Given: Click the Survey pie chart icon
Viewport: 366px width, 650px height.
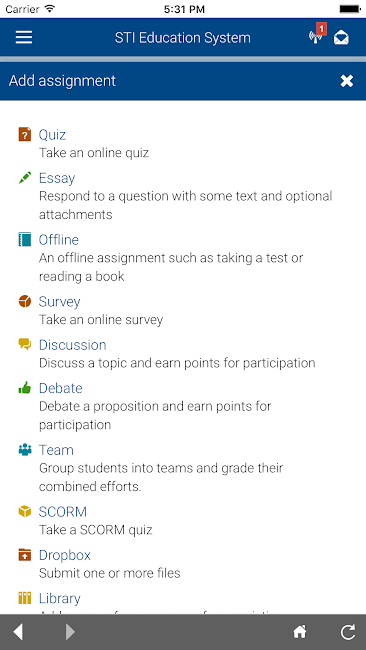Looking at the screenshot, I should click(25, 301).
